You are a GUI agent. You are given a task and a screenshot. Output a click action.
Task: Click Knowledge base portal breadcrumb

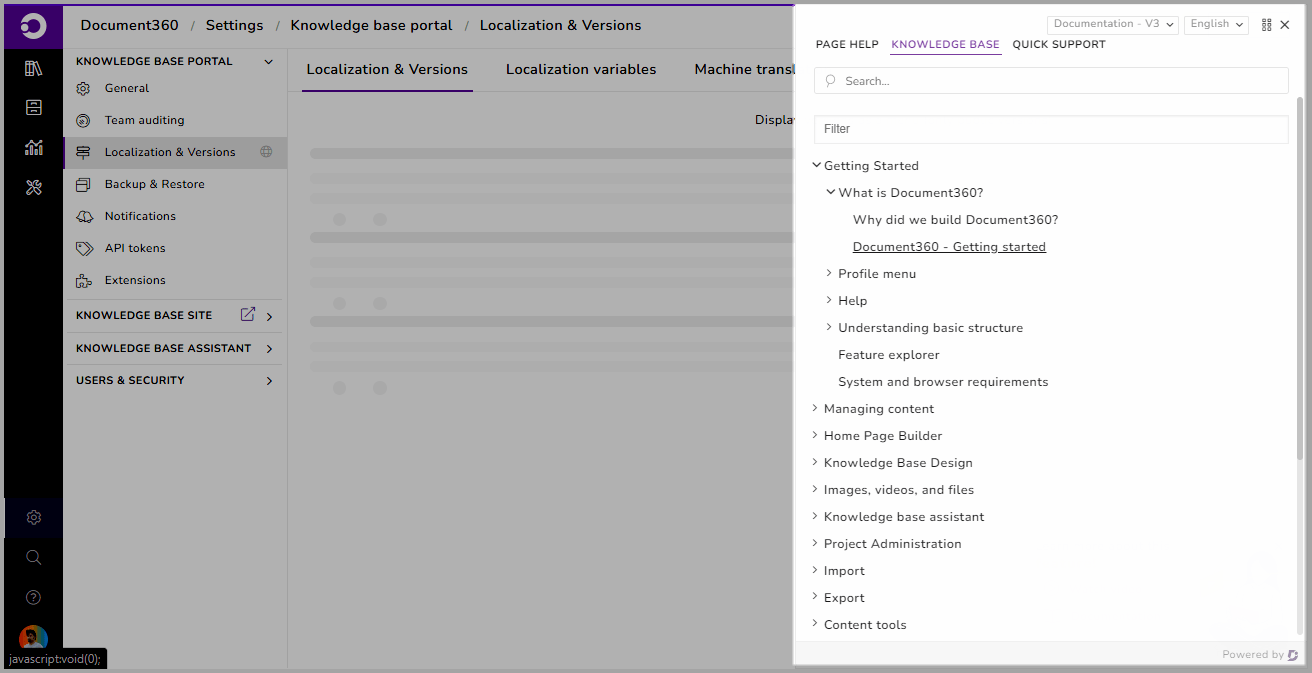371,25
